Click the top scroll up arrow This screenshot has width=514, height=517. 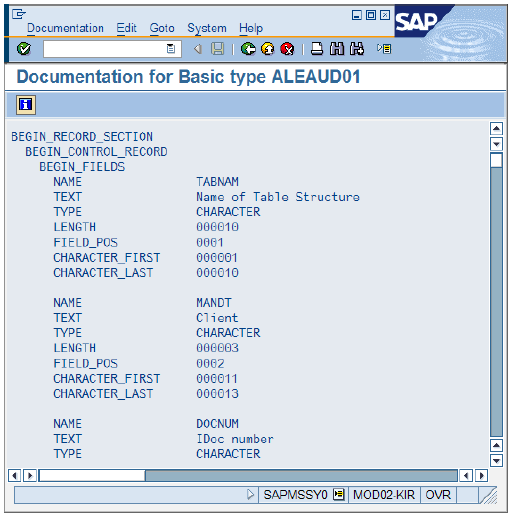tap(496, 128)
